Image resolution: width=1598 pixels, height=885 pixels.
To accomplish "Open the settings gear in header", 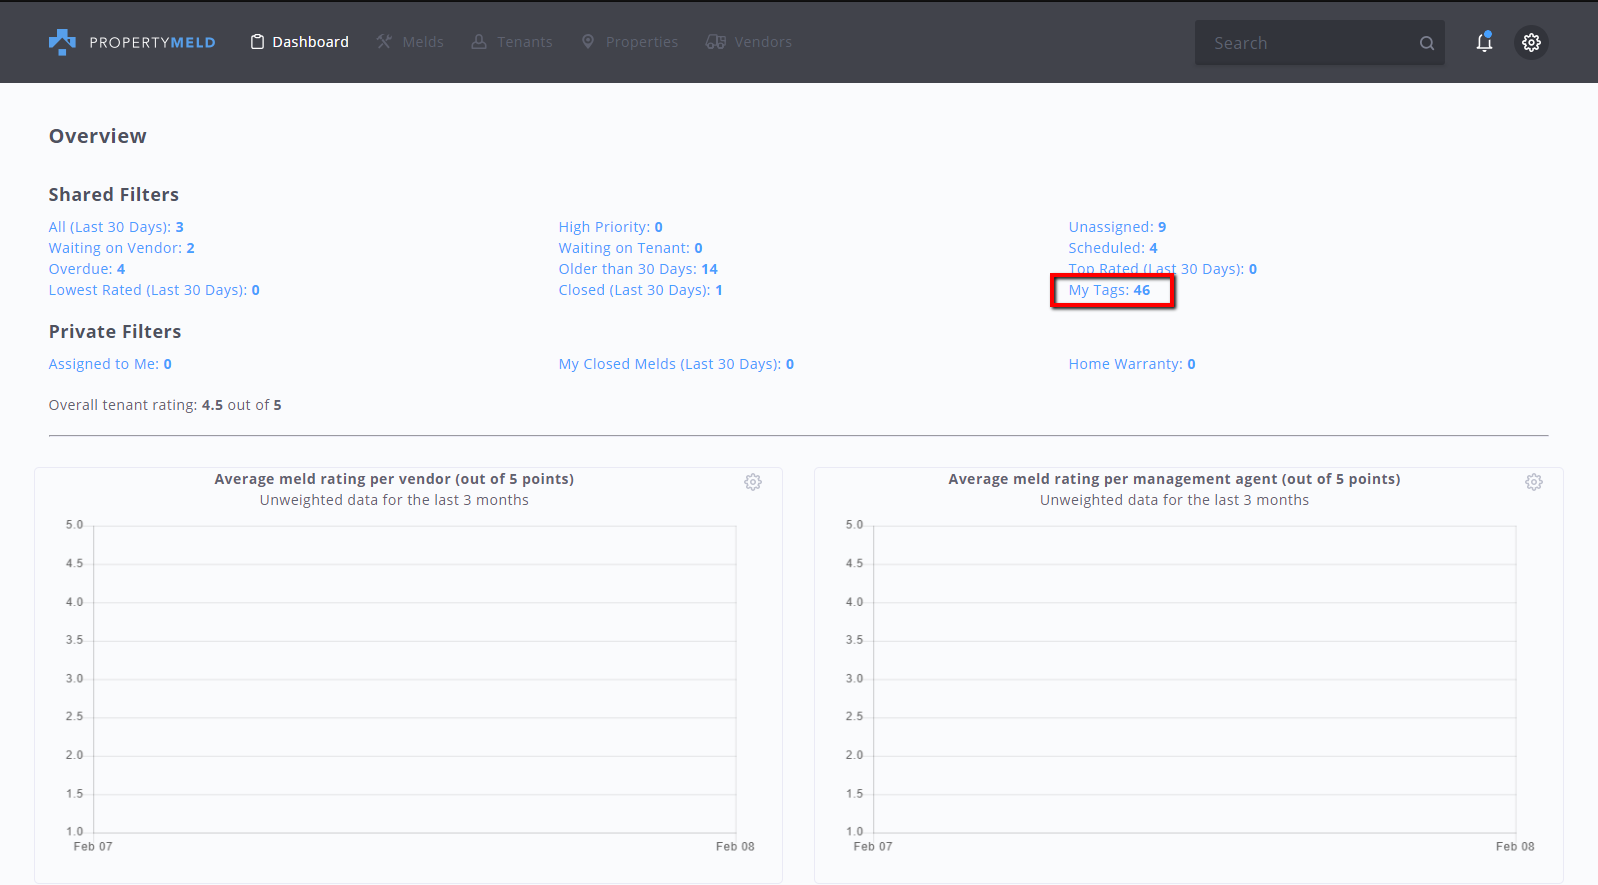I will [1531, 42].
